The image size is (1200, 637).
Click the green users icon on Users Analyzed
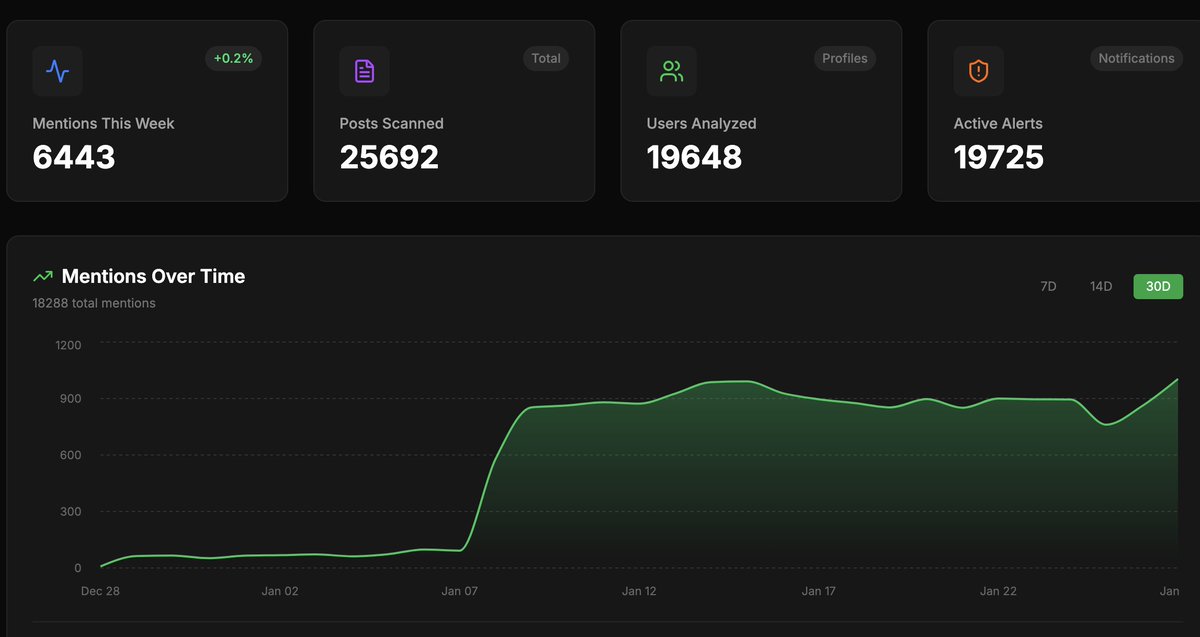[672, 71]
